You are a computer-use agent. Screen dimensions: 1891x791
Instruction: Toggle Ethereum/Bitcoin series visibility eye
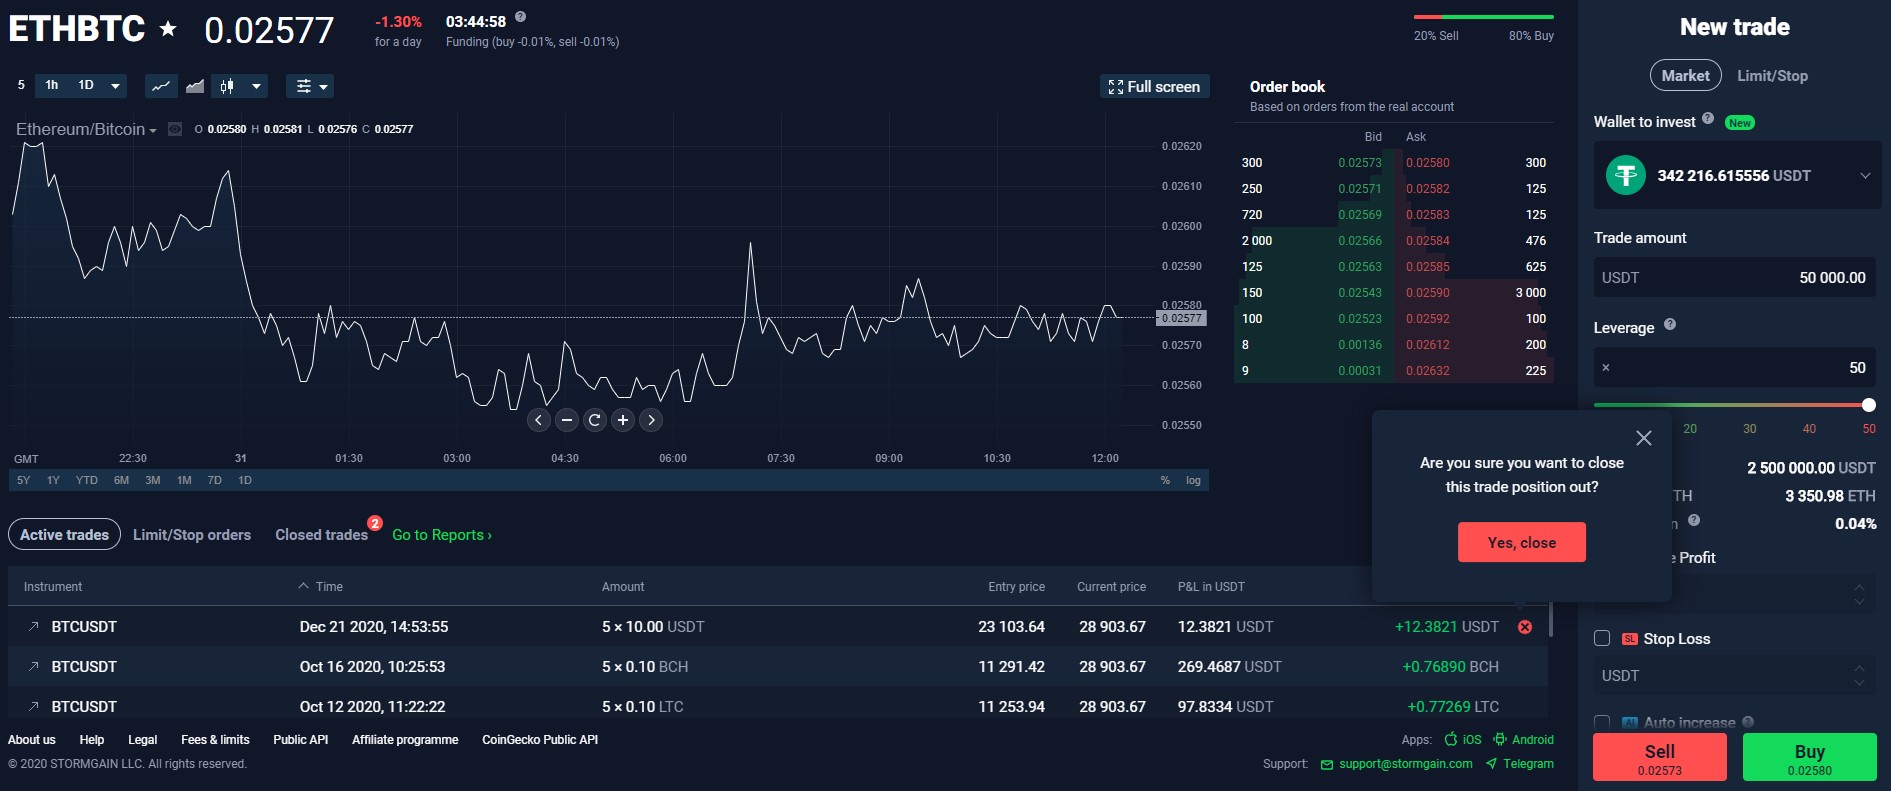coord(175,129)
